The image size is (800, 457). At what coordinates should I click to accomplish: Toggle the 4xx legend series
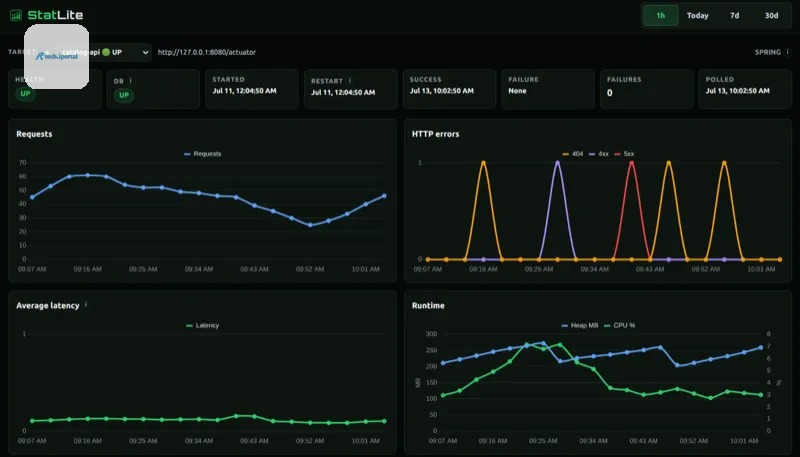(x=598, y=154)
